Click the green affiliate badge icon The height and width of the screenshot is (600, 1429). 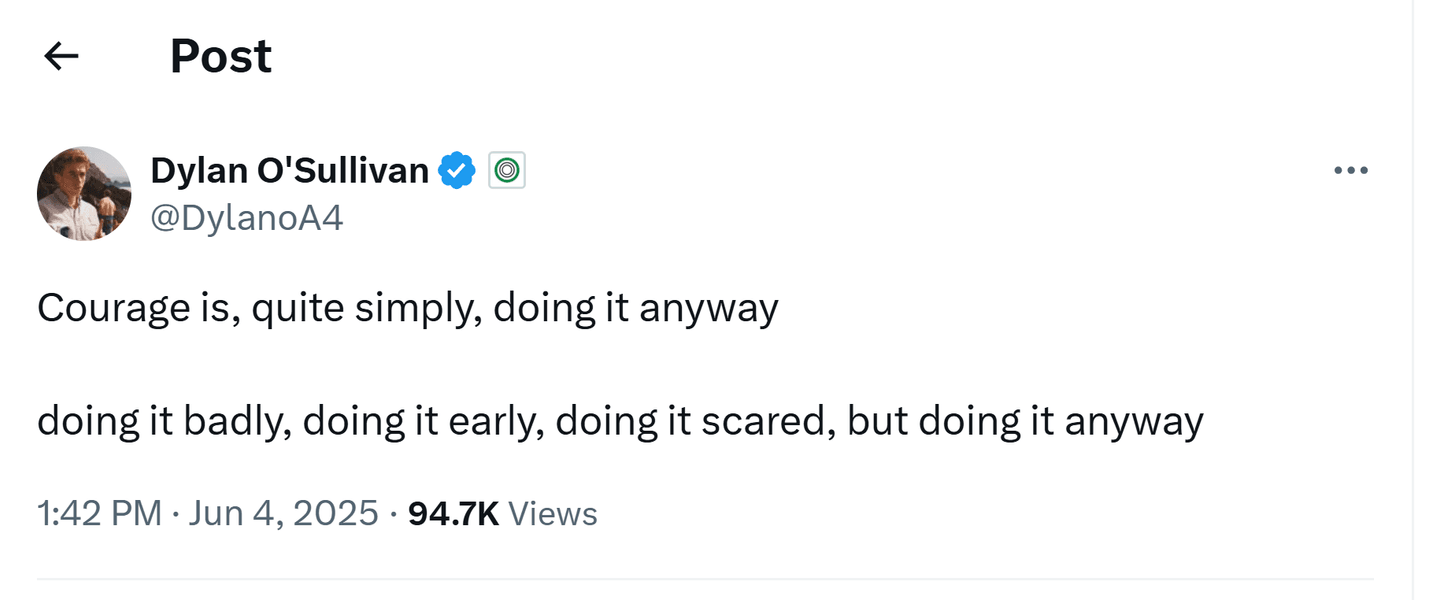pyautogui.click(x=507, y=172)
